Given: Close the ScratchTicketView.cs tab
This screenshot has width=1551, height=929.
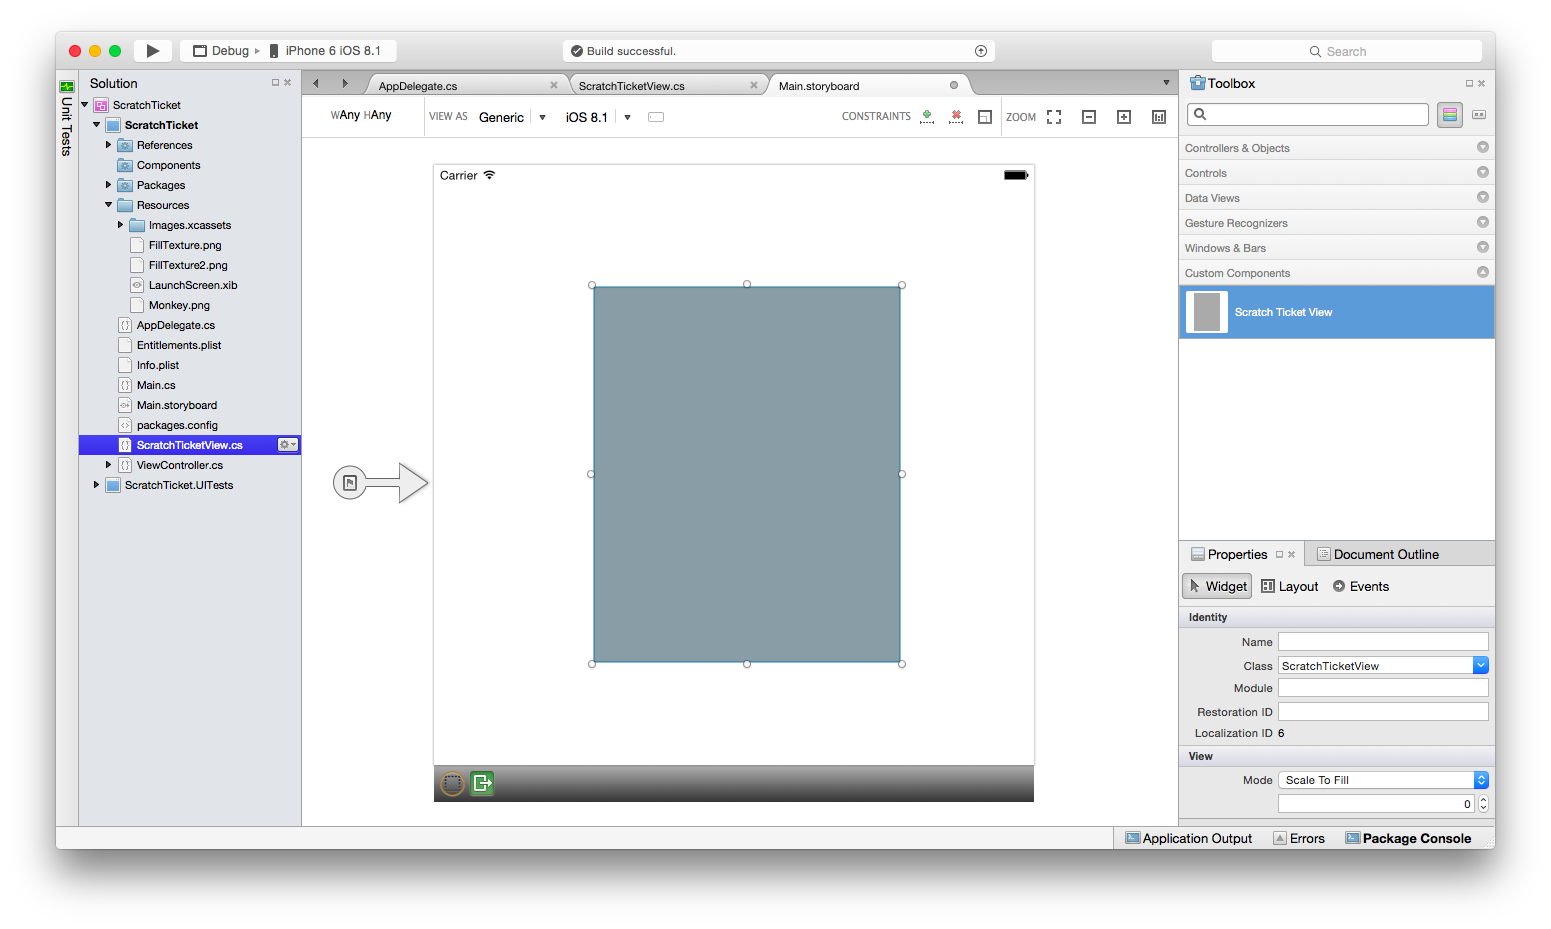Looking at the screenshot, I should (x=754, y=85).
